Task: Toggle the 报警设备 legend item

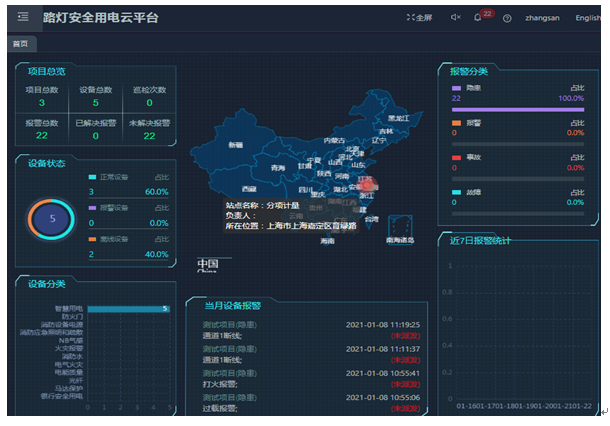Action: point(109,207)
